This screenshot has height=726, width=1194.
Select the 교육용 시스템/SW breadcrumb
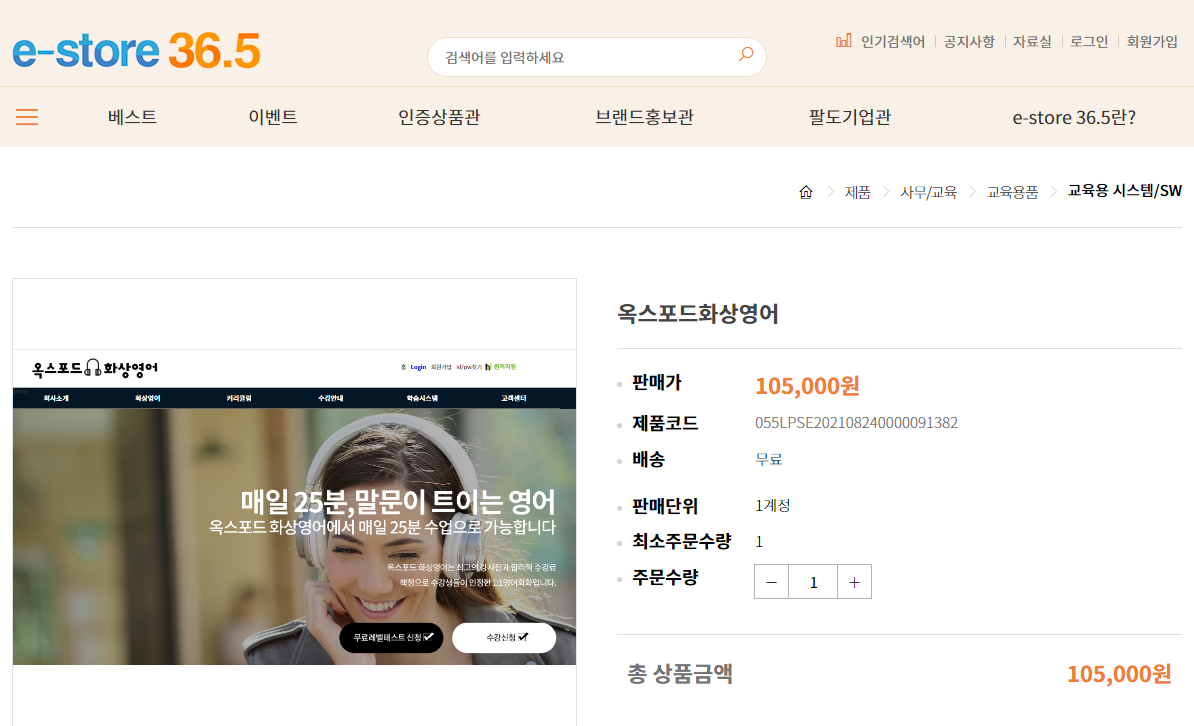point(1125,190)
